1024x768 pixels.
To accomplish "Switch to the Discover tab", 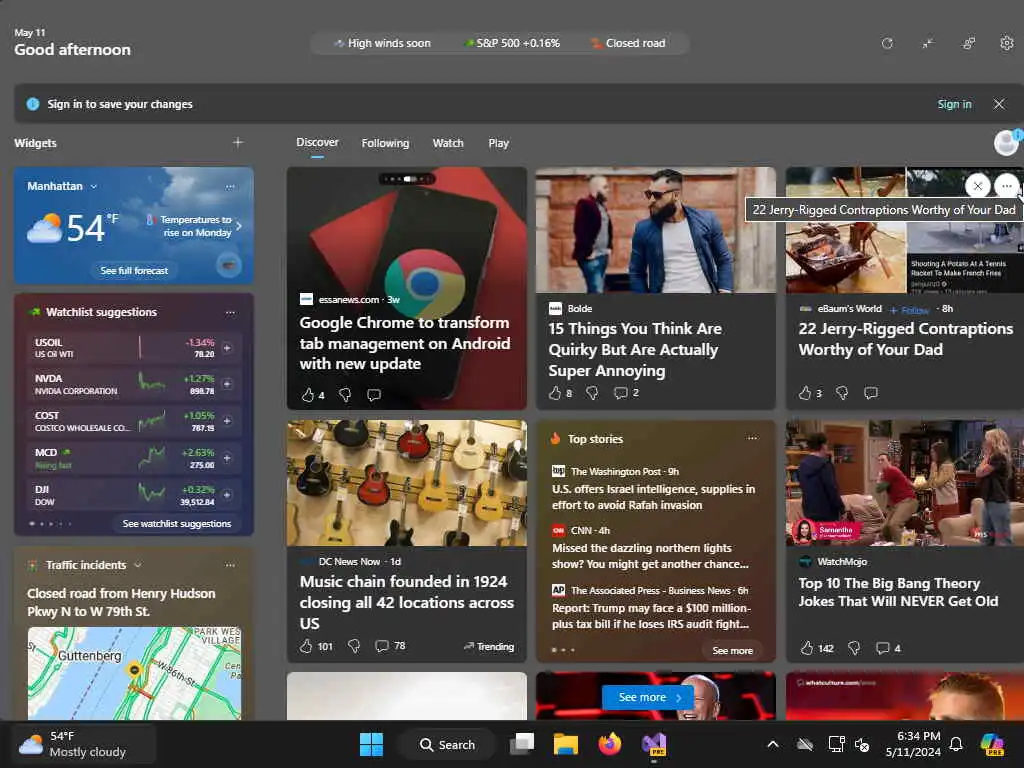I will pyautogui.click(x=317, y=142).
